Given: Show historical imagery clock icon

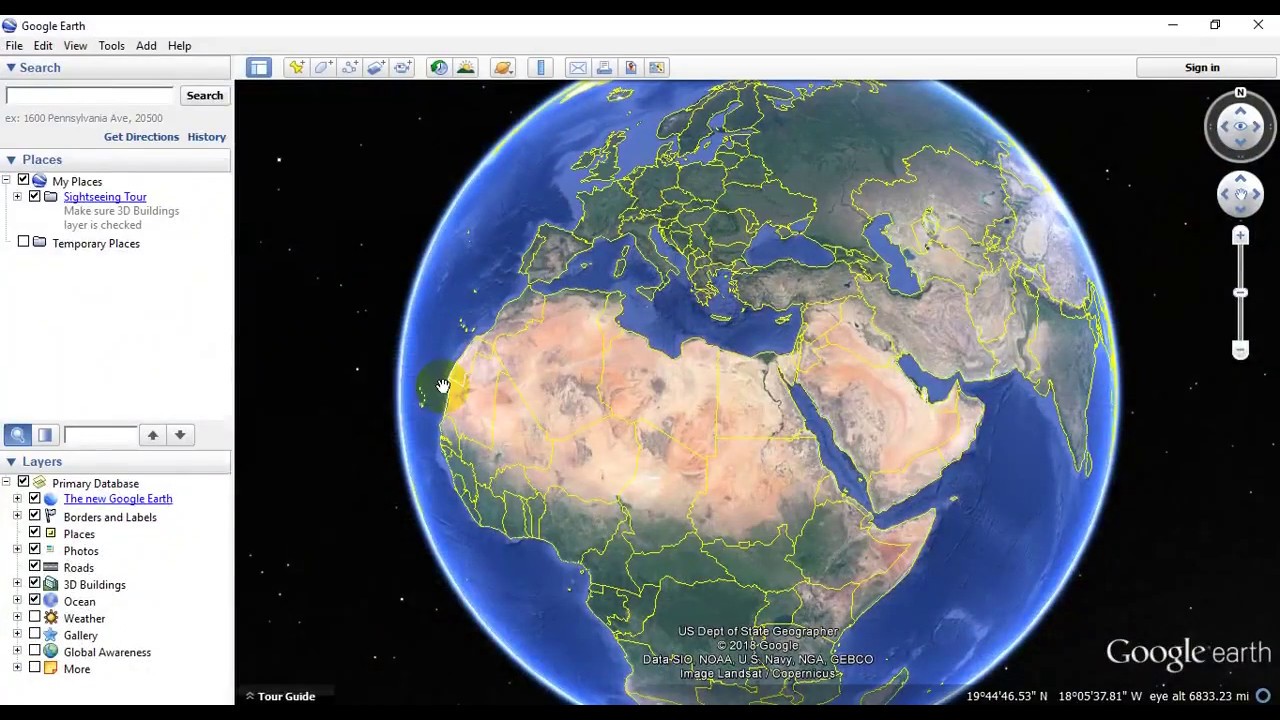Looking at the screenshot, I should click(439, 68).
